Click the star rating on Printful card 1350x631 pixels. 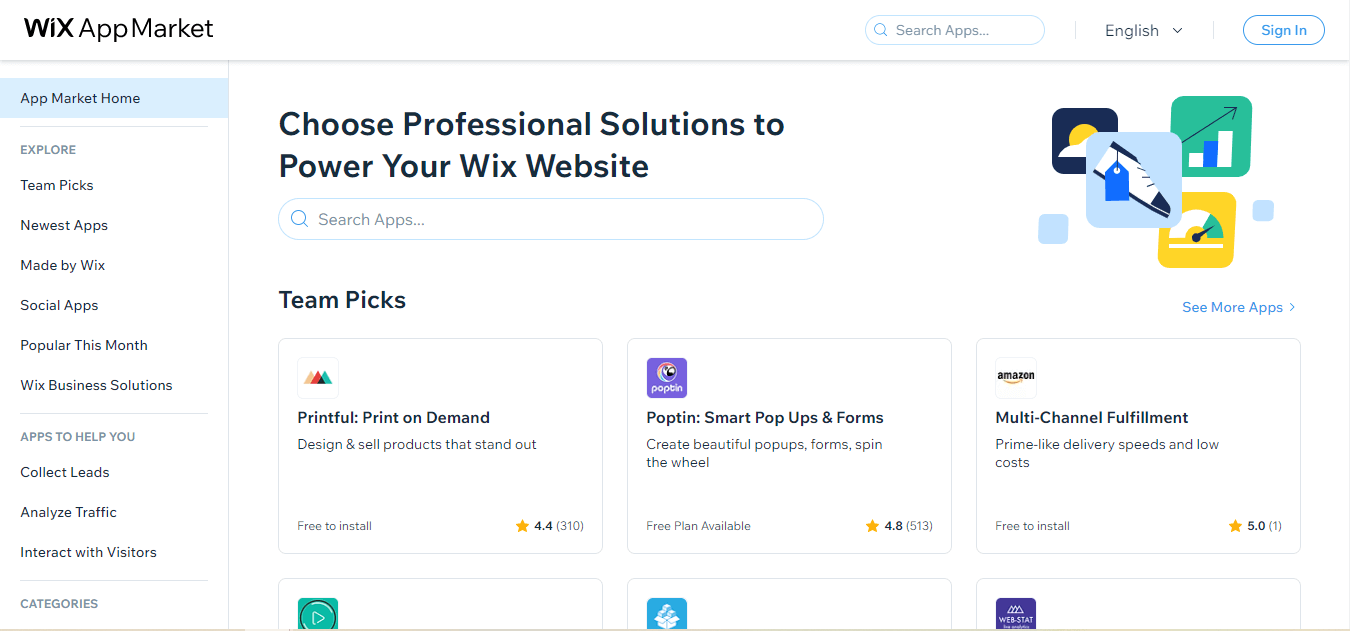pyautogui.click(x=550, y=526)
